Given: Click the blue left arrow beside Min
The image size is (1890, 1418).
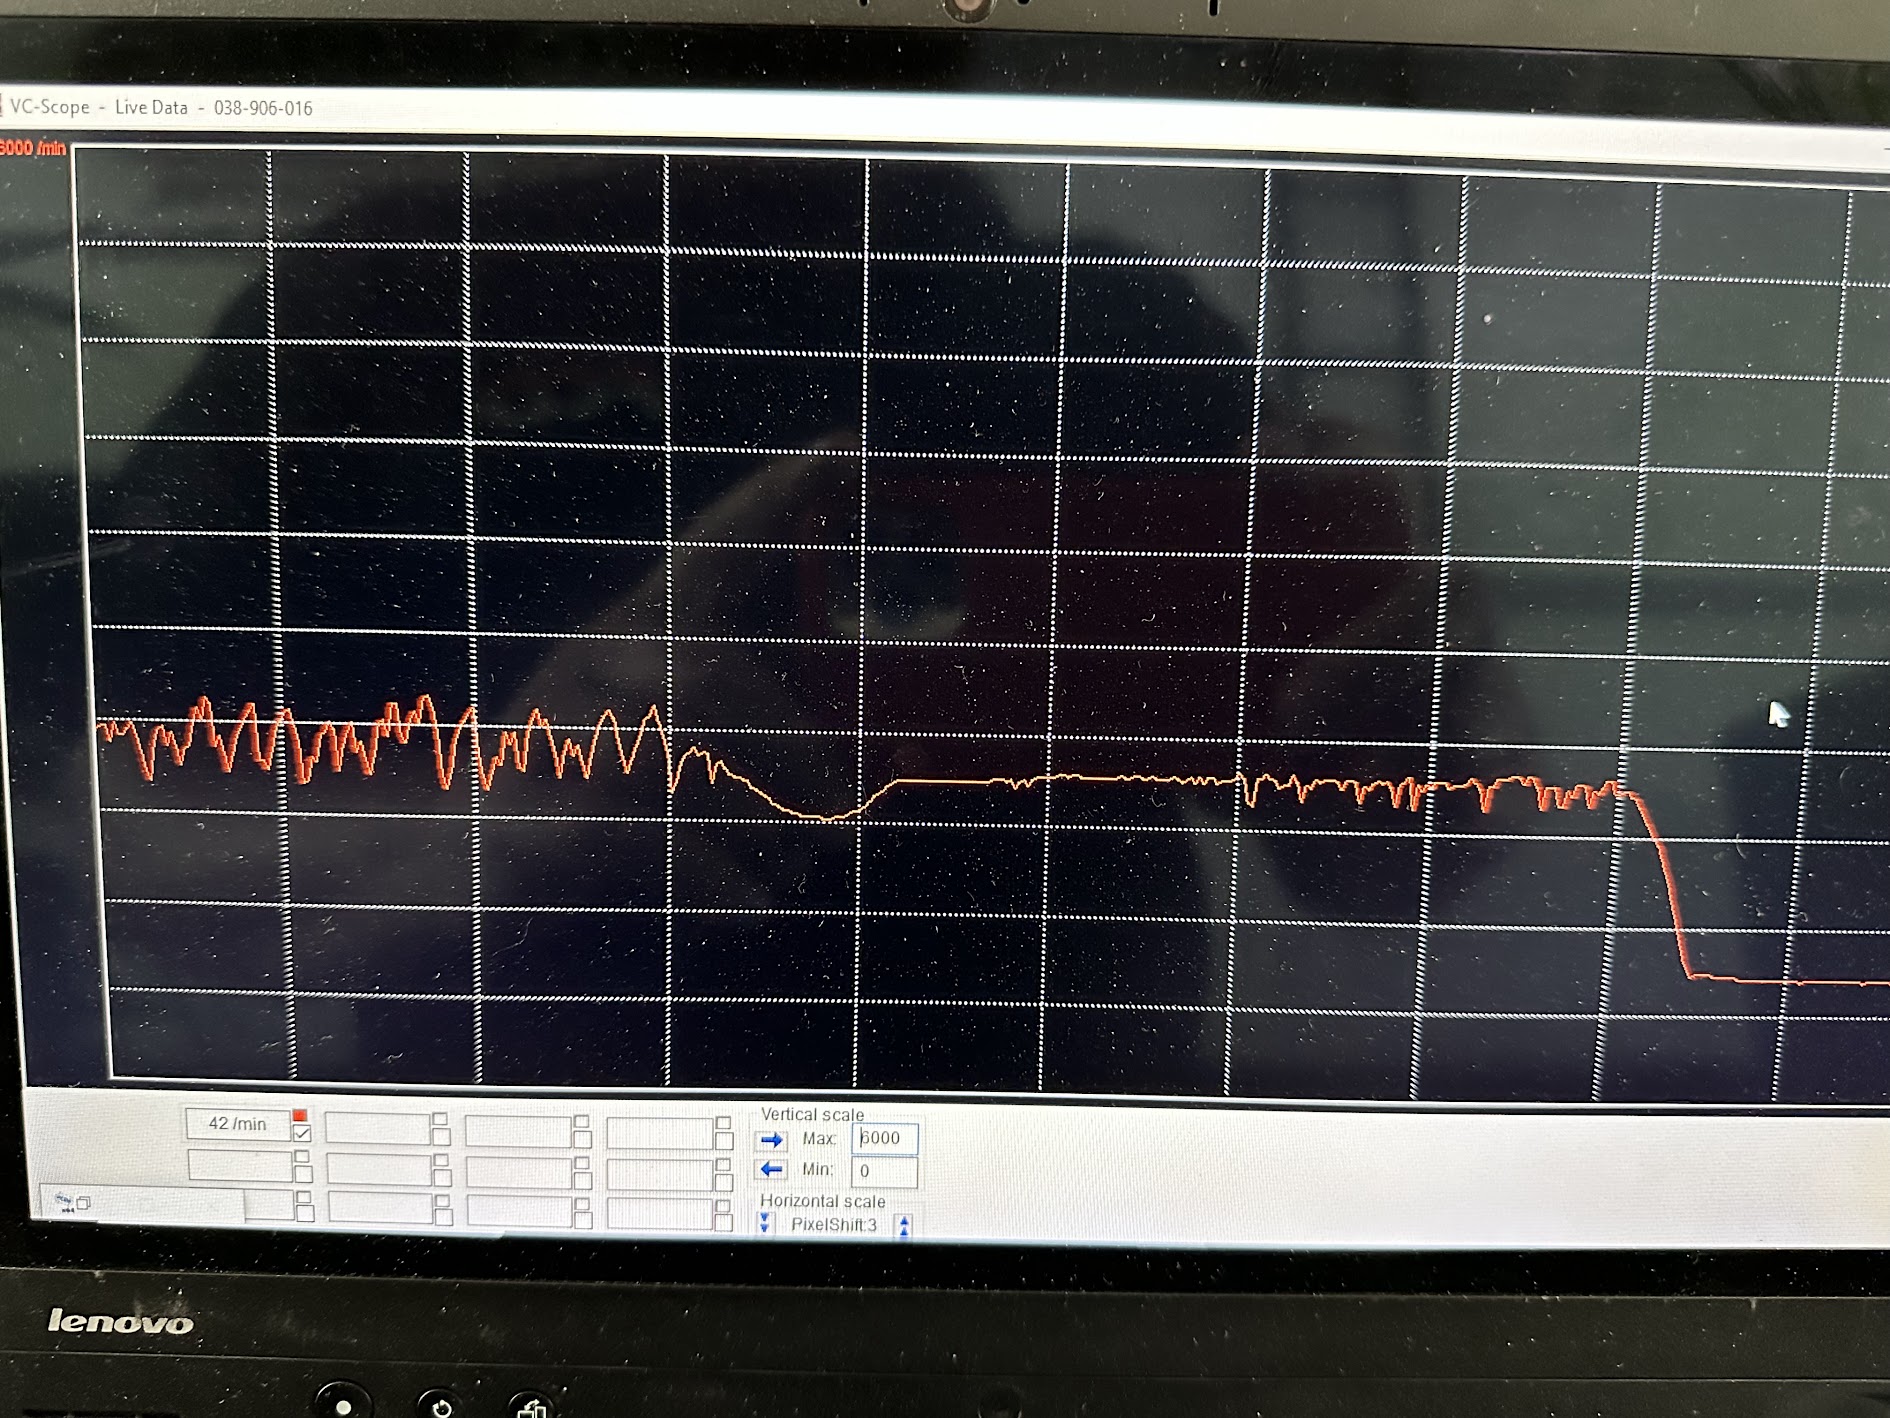Looking at the screenshot, I should pos(771,1169).
